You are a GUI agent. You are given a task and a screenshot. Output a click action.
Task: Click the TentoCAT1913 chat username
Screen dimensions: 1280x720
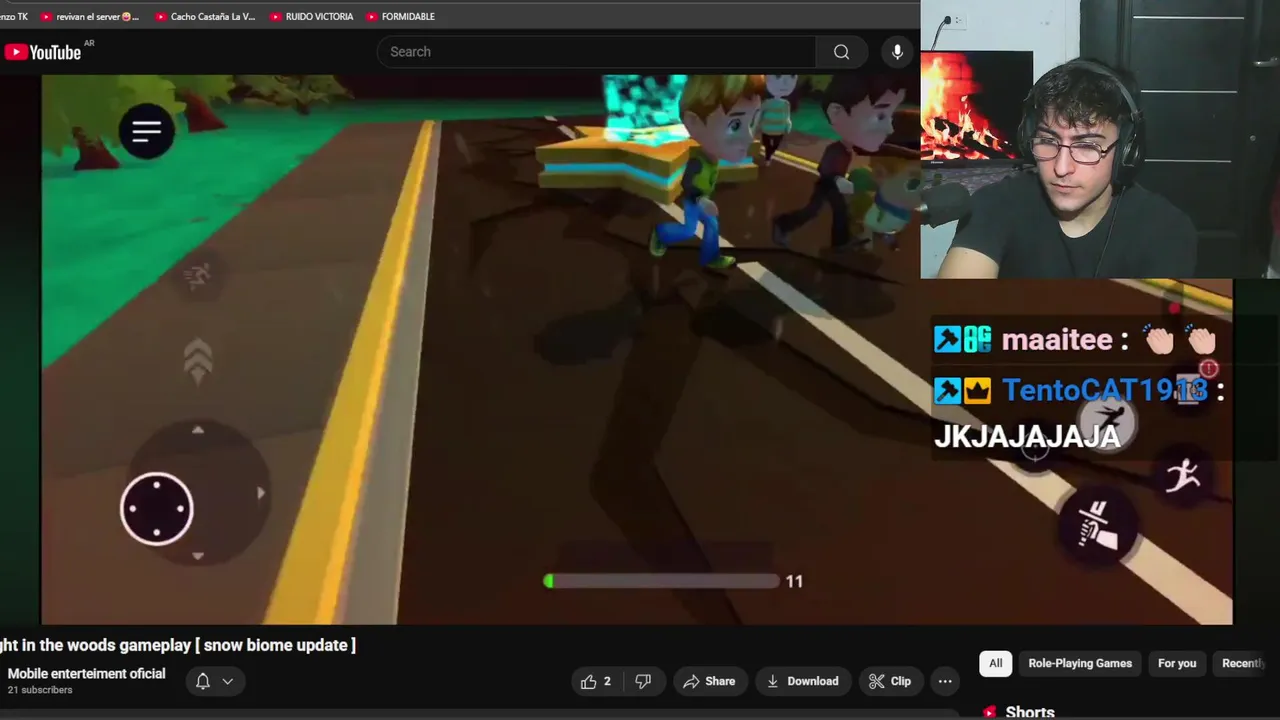[x=1104, y=390]
